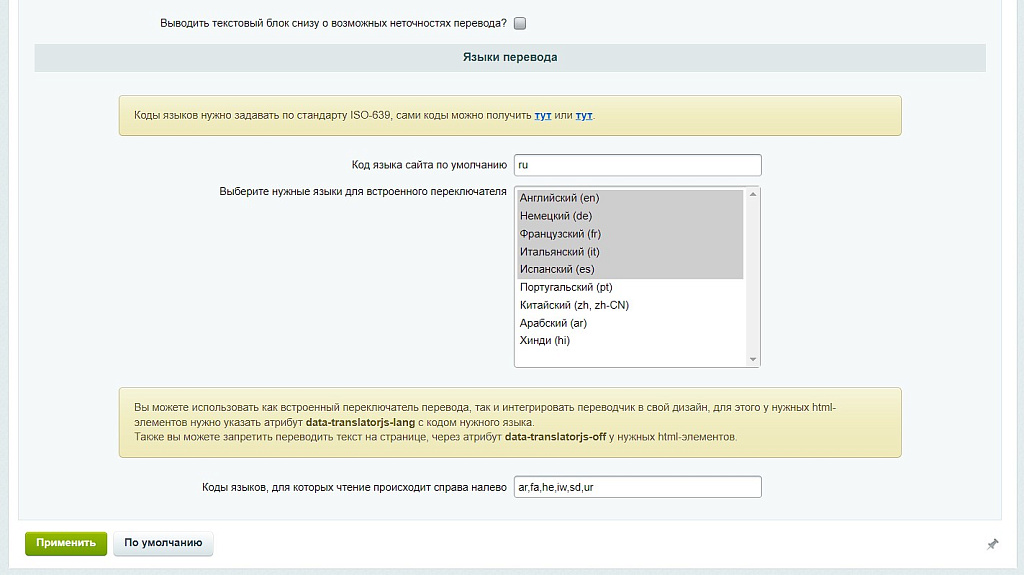Select Хинди (hi) in the language list
Screen dimensions: 1024x575
pos(545,341)
